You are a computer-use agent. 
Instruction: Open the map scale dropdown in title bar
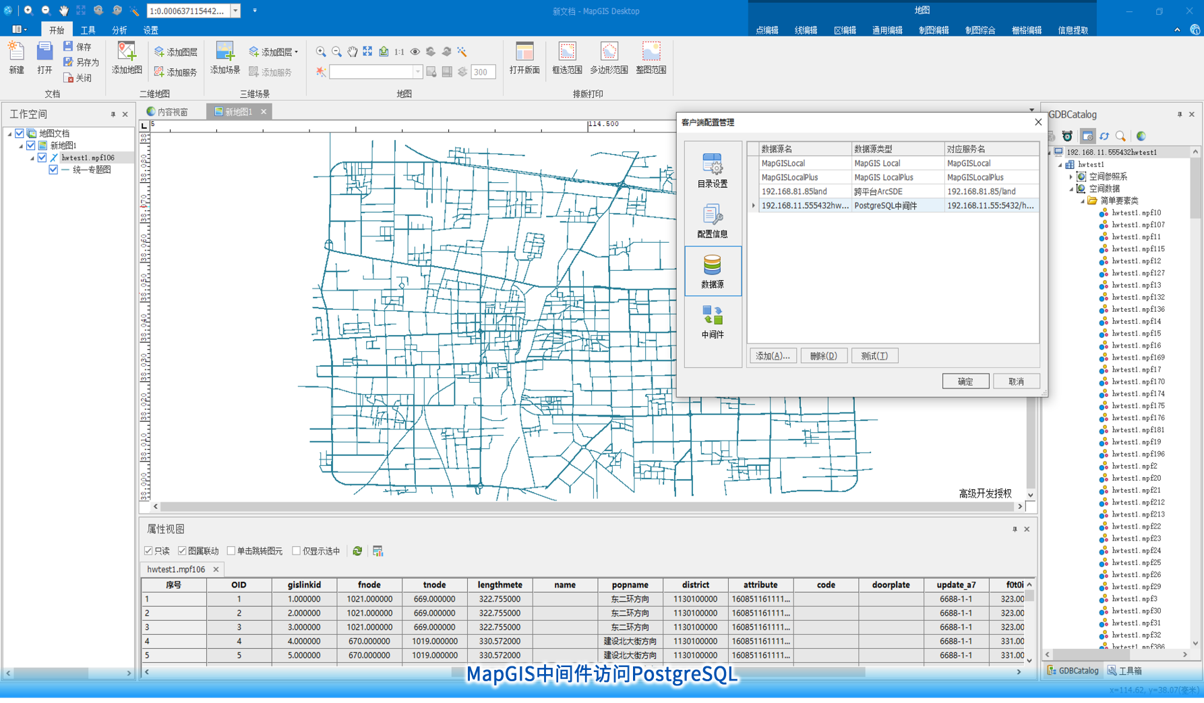tap(235, 11)
